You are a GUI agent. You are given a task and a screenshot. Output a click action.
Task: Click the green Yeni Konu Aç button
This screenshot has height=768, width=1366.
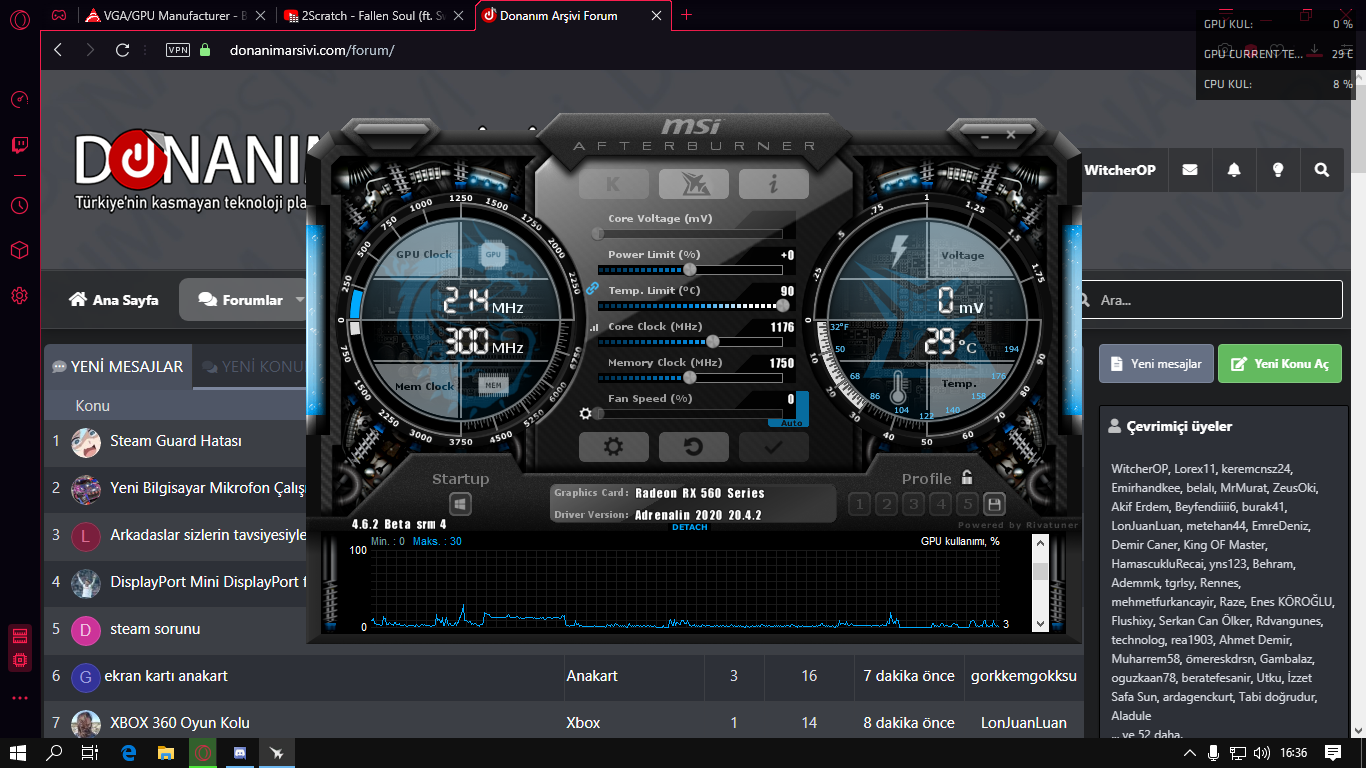point(1280,364)
